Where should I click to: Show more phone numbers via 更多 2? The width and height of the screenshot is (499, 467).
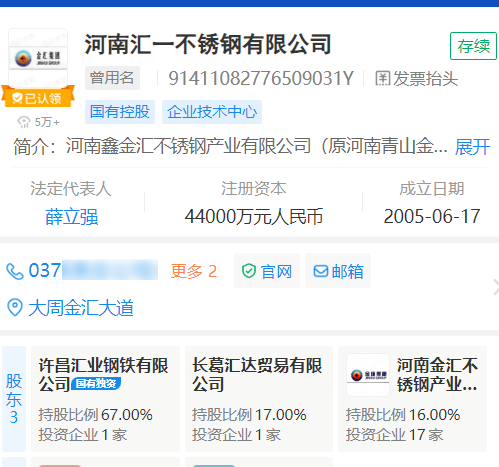coord(194,271)
